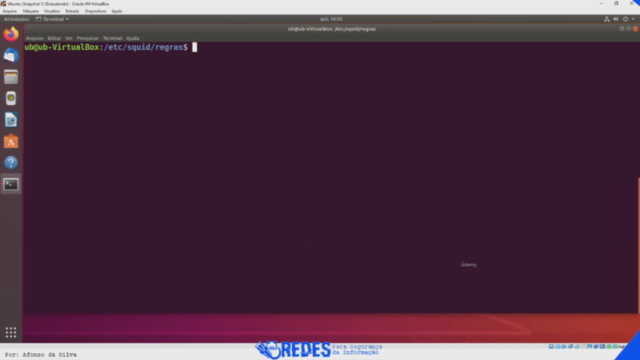Expand the system menu arrow in top bar
The height and width of the screenshot is (360, 640).
tap(633, 19)
